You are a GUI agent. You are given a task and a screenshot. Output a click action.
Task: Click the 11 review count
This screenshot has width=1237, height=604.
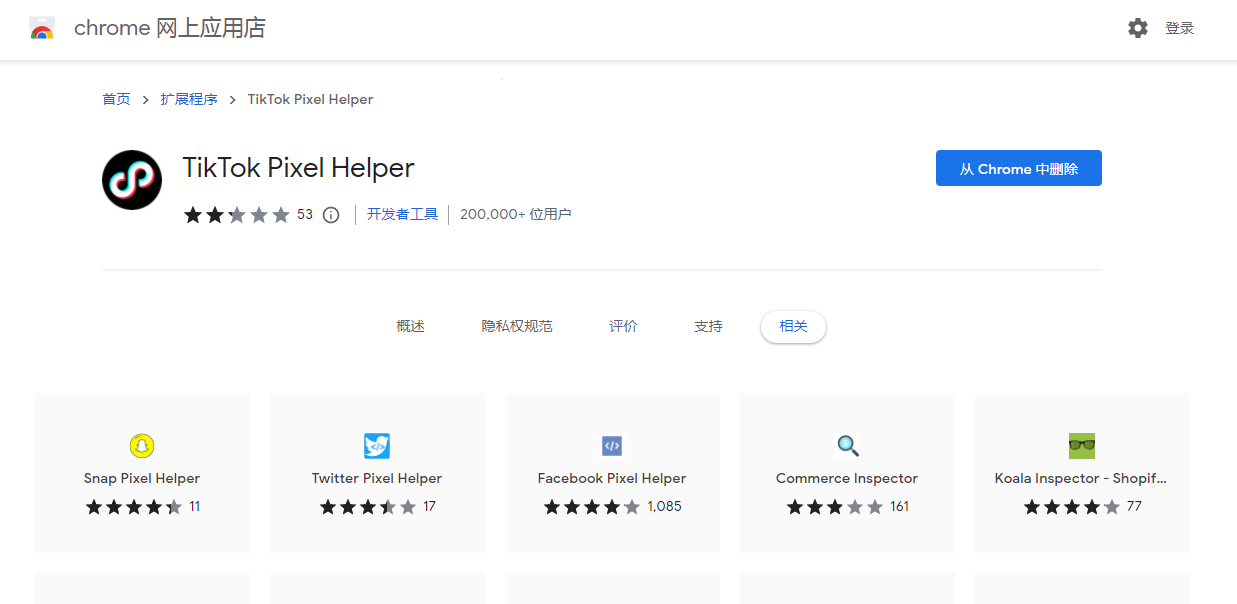click(194, 507)
